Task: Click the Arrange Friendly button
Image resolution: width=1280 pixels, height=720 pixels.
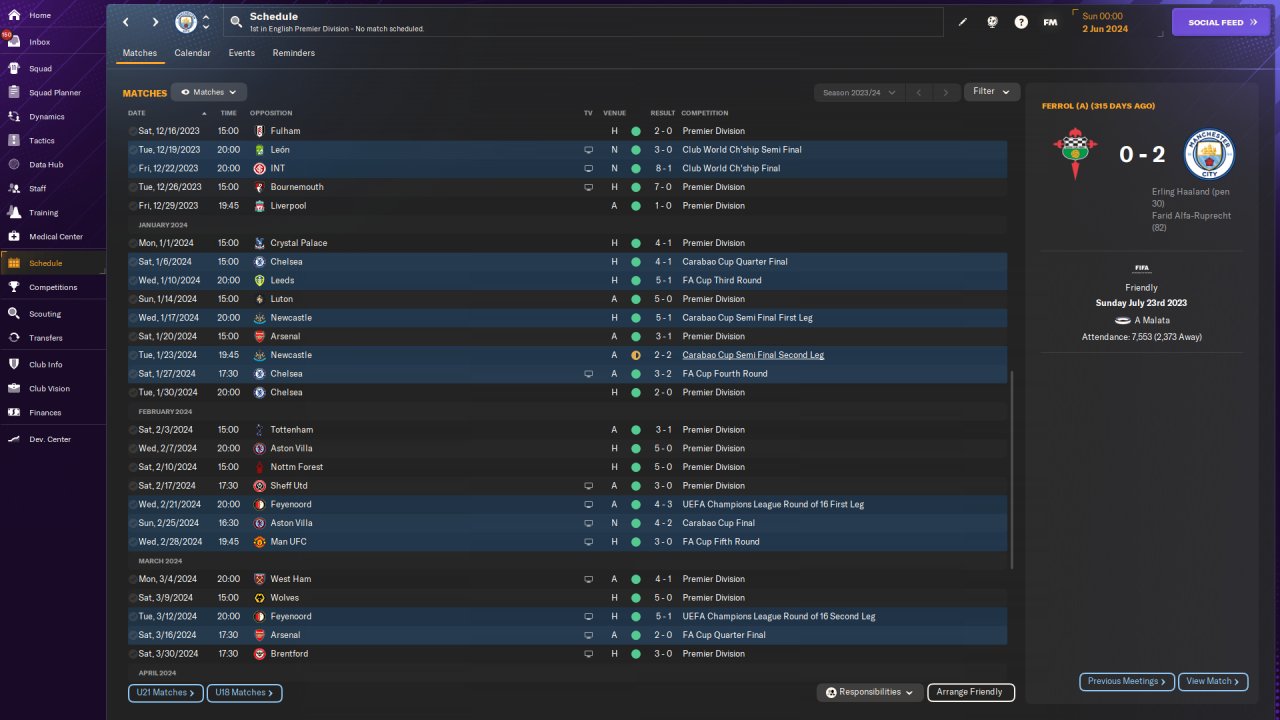Action: click(971, 692)
